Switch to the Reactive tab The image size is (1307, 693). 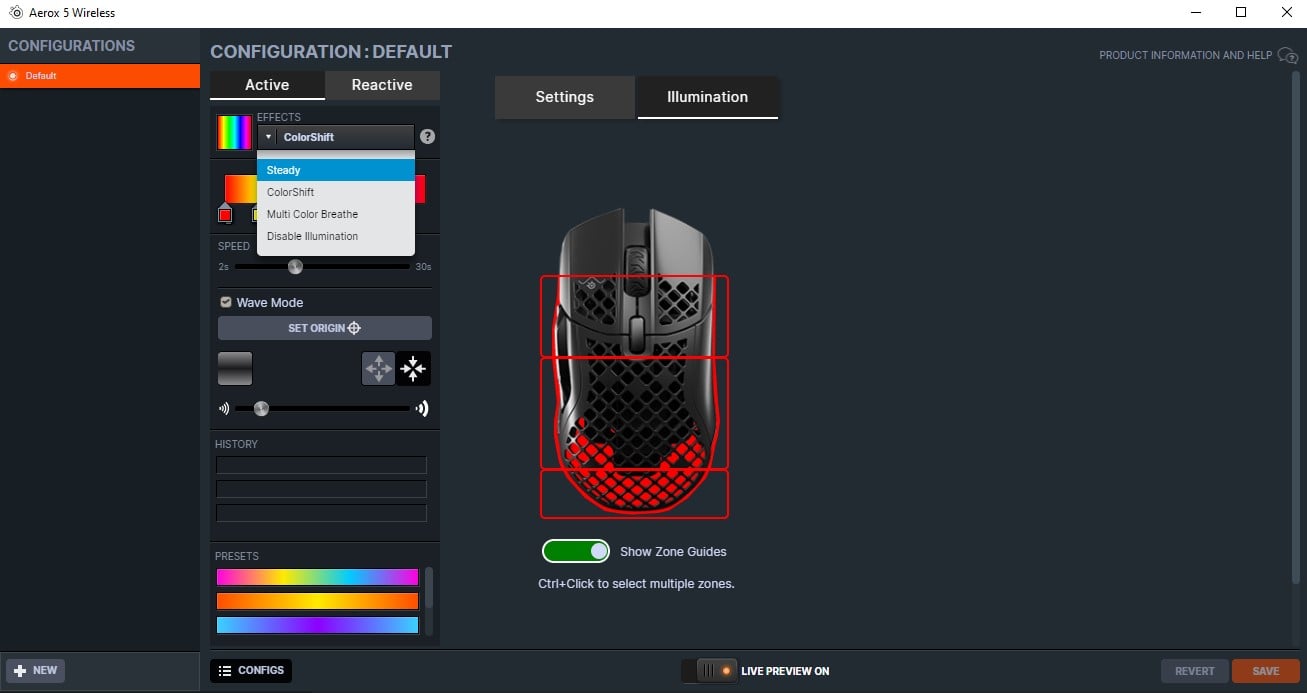pyautogui.click(x=382, y=85)
